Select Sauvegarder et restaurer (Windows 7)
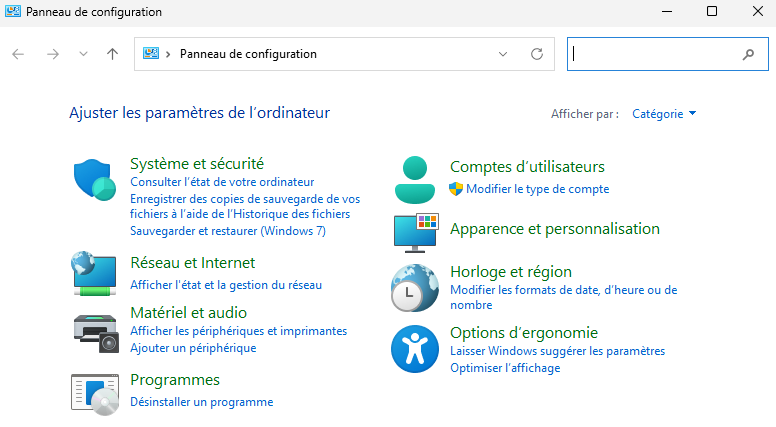This screenshot has width=776, height=427. [228, 231]
